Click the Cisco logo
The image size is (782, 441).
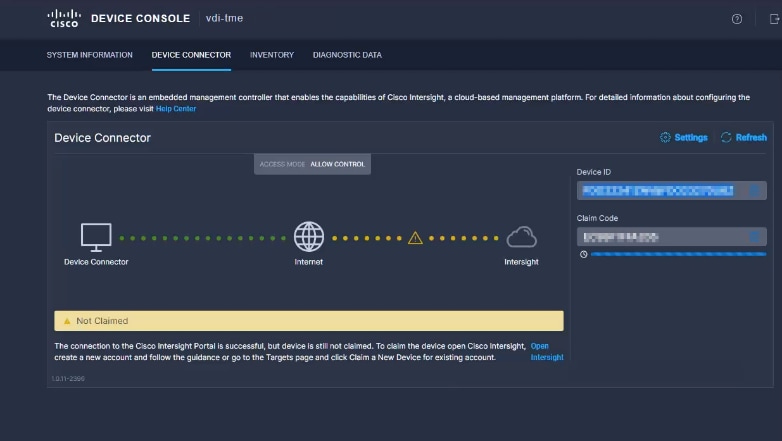(64, 18)
